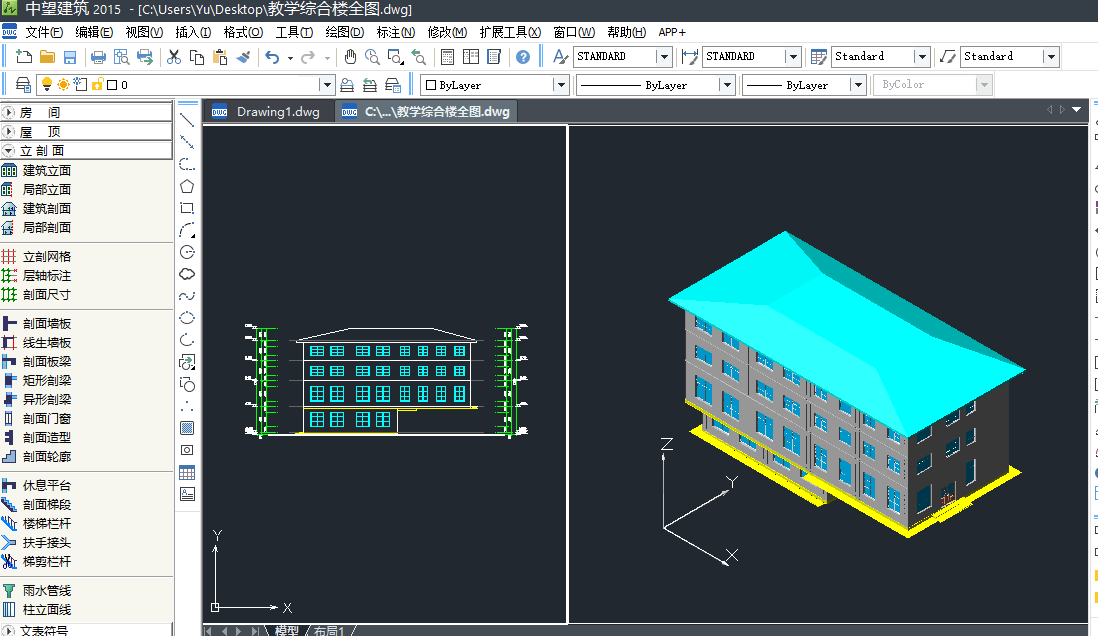Select the Line draw tool
The height and width of the screenshot is (636, 1098).
[187, 120]
